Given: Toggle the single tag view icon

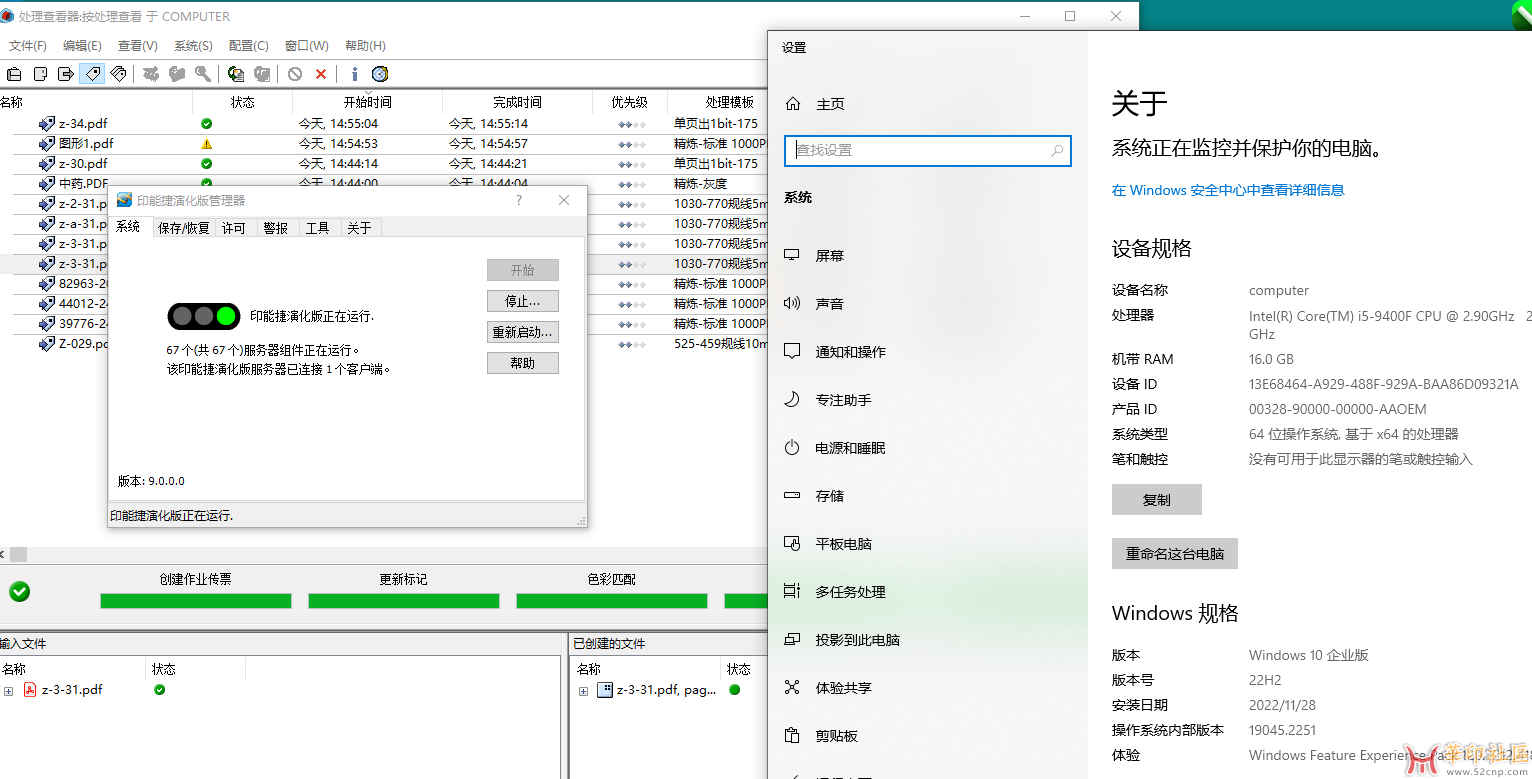Looking at the screenshot, I should 92,74.
